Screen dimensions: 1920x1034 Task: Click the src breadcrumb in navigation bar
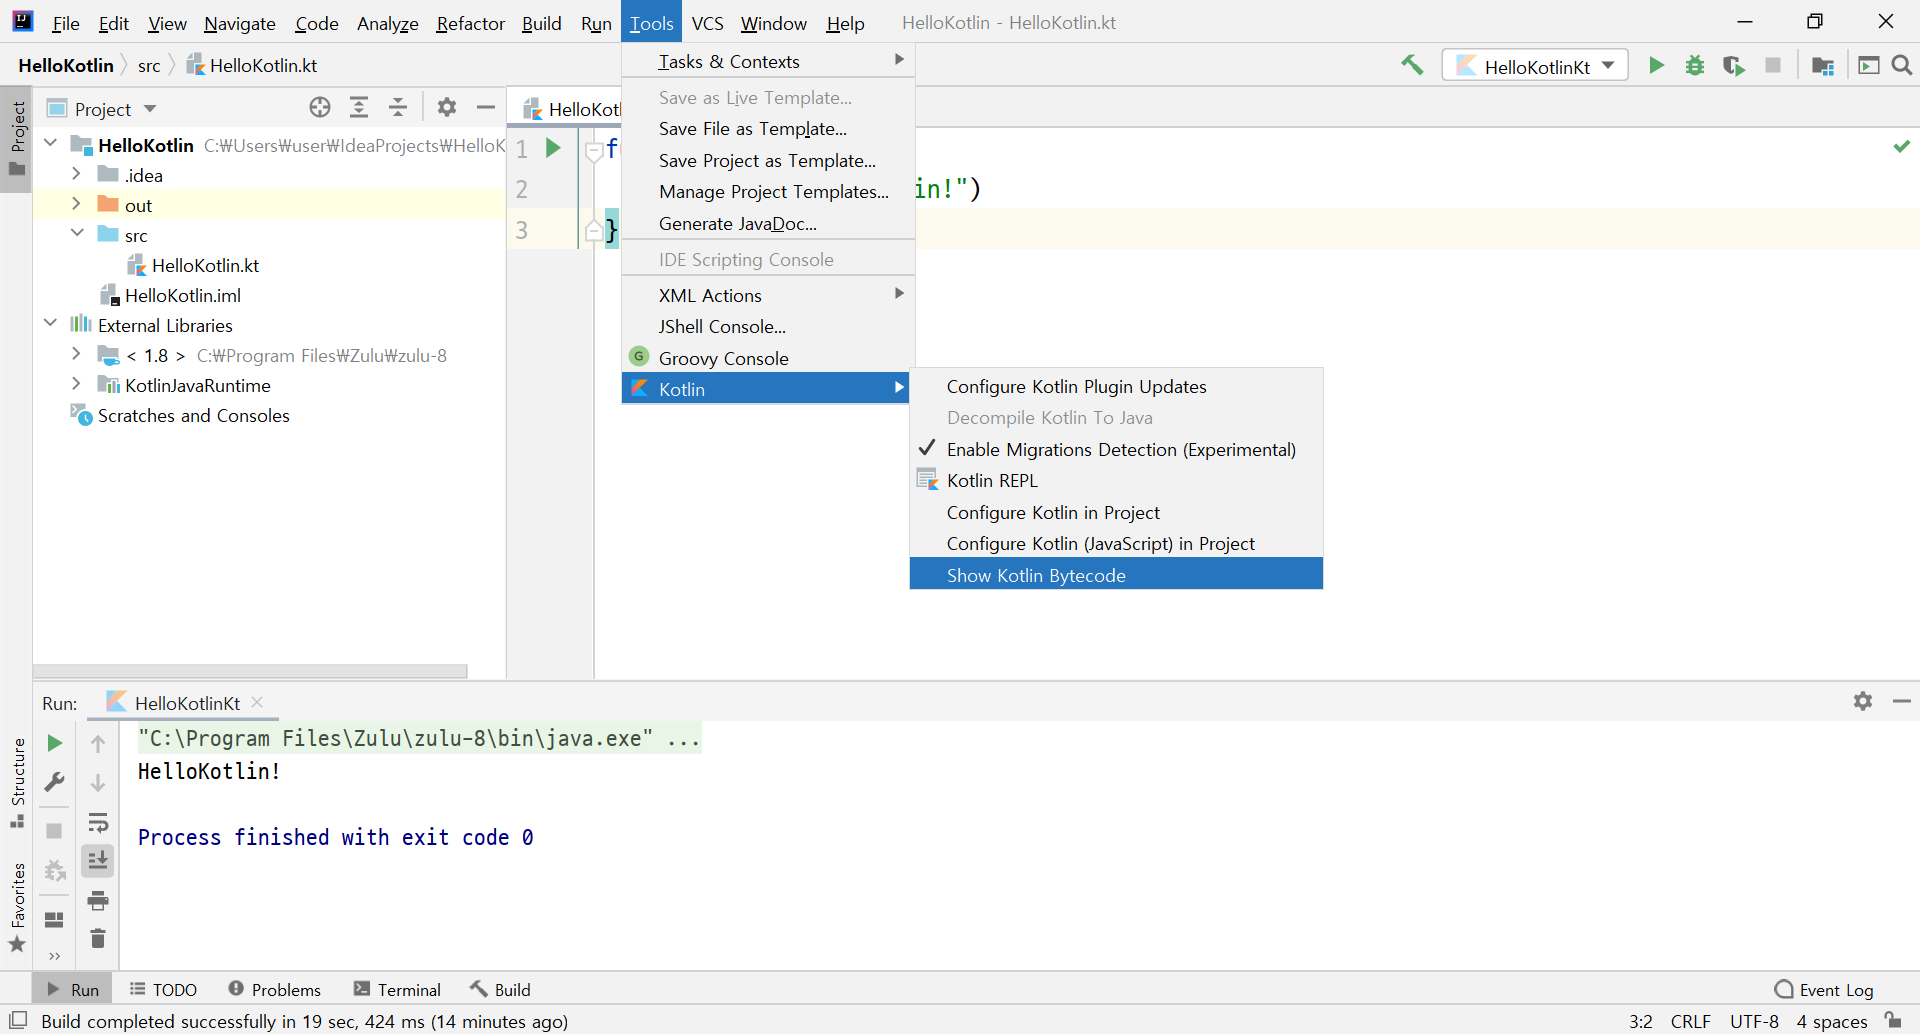(x=149, y=65)
